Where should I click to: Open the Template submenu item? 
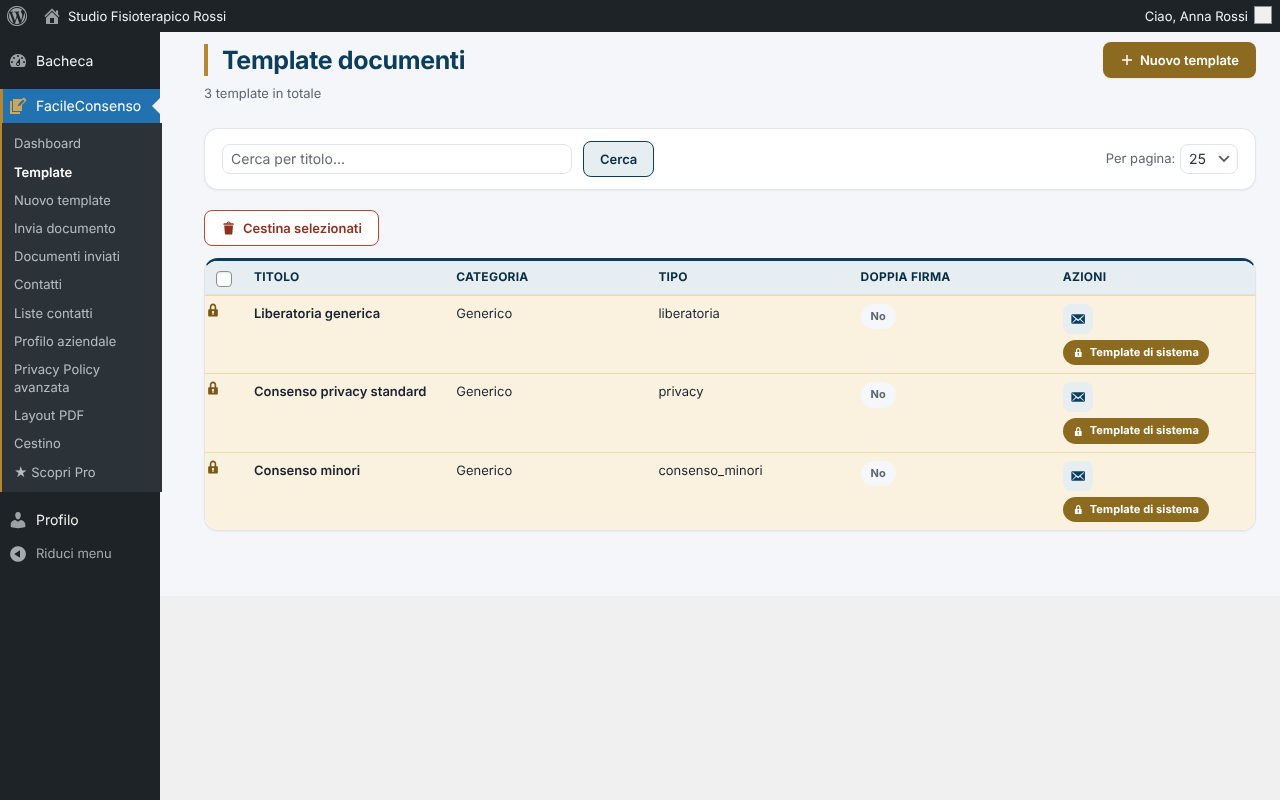click(x=43, y=172)
